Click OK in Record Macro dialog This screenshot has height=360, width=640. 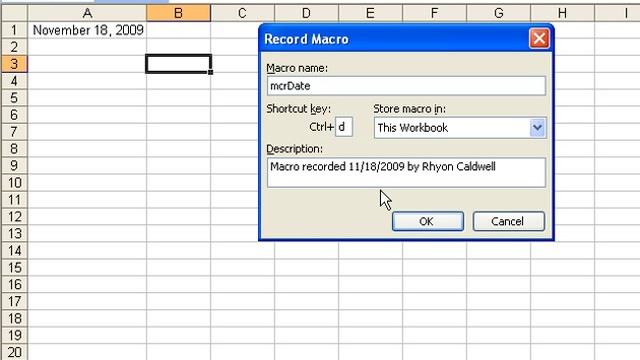[428, 221]
